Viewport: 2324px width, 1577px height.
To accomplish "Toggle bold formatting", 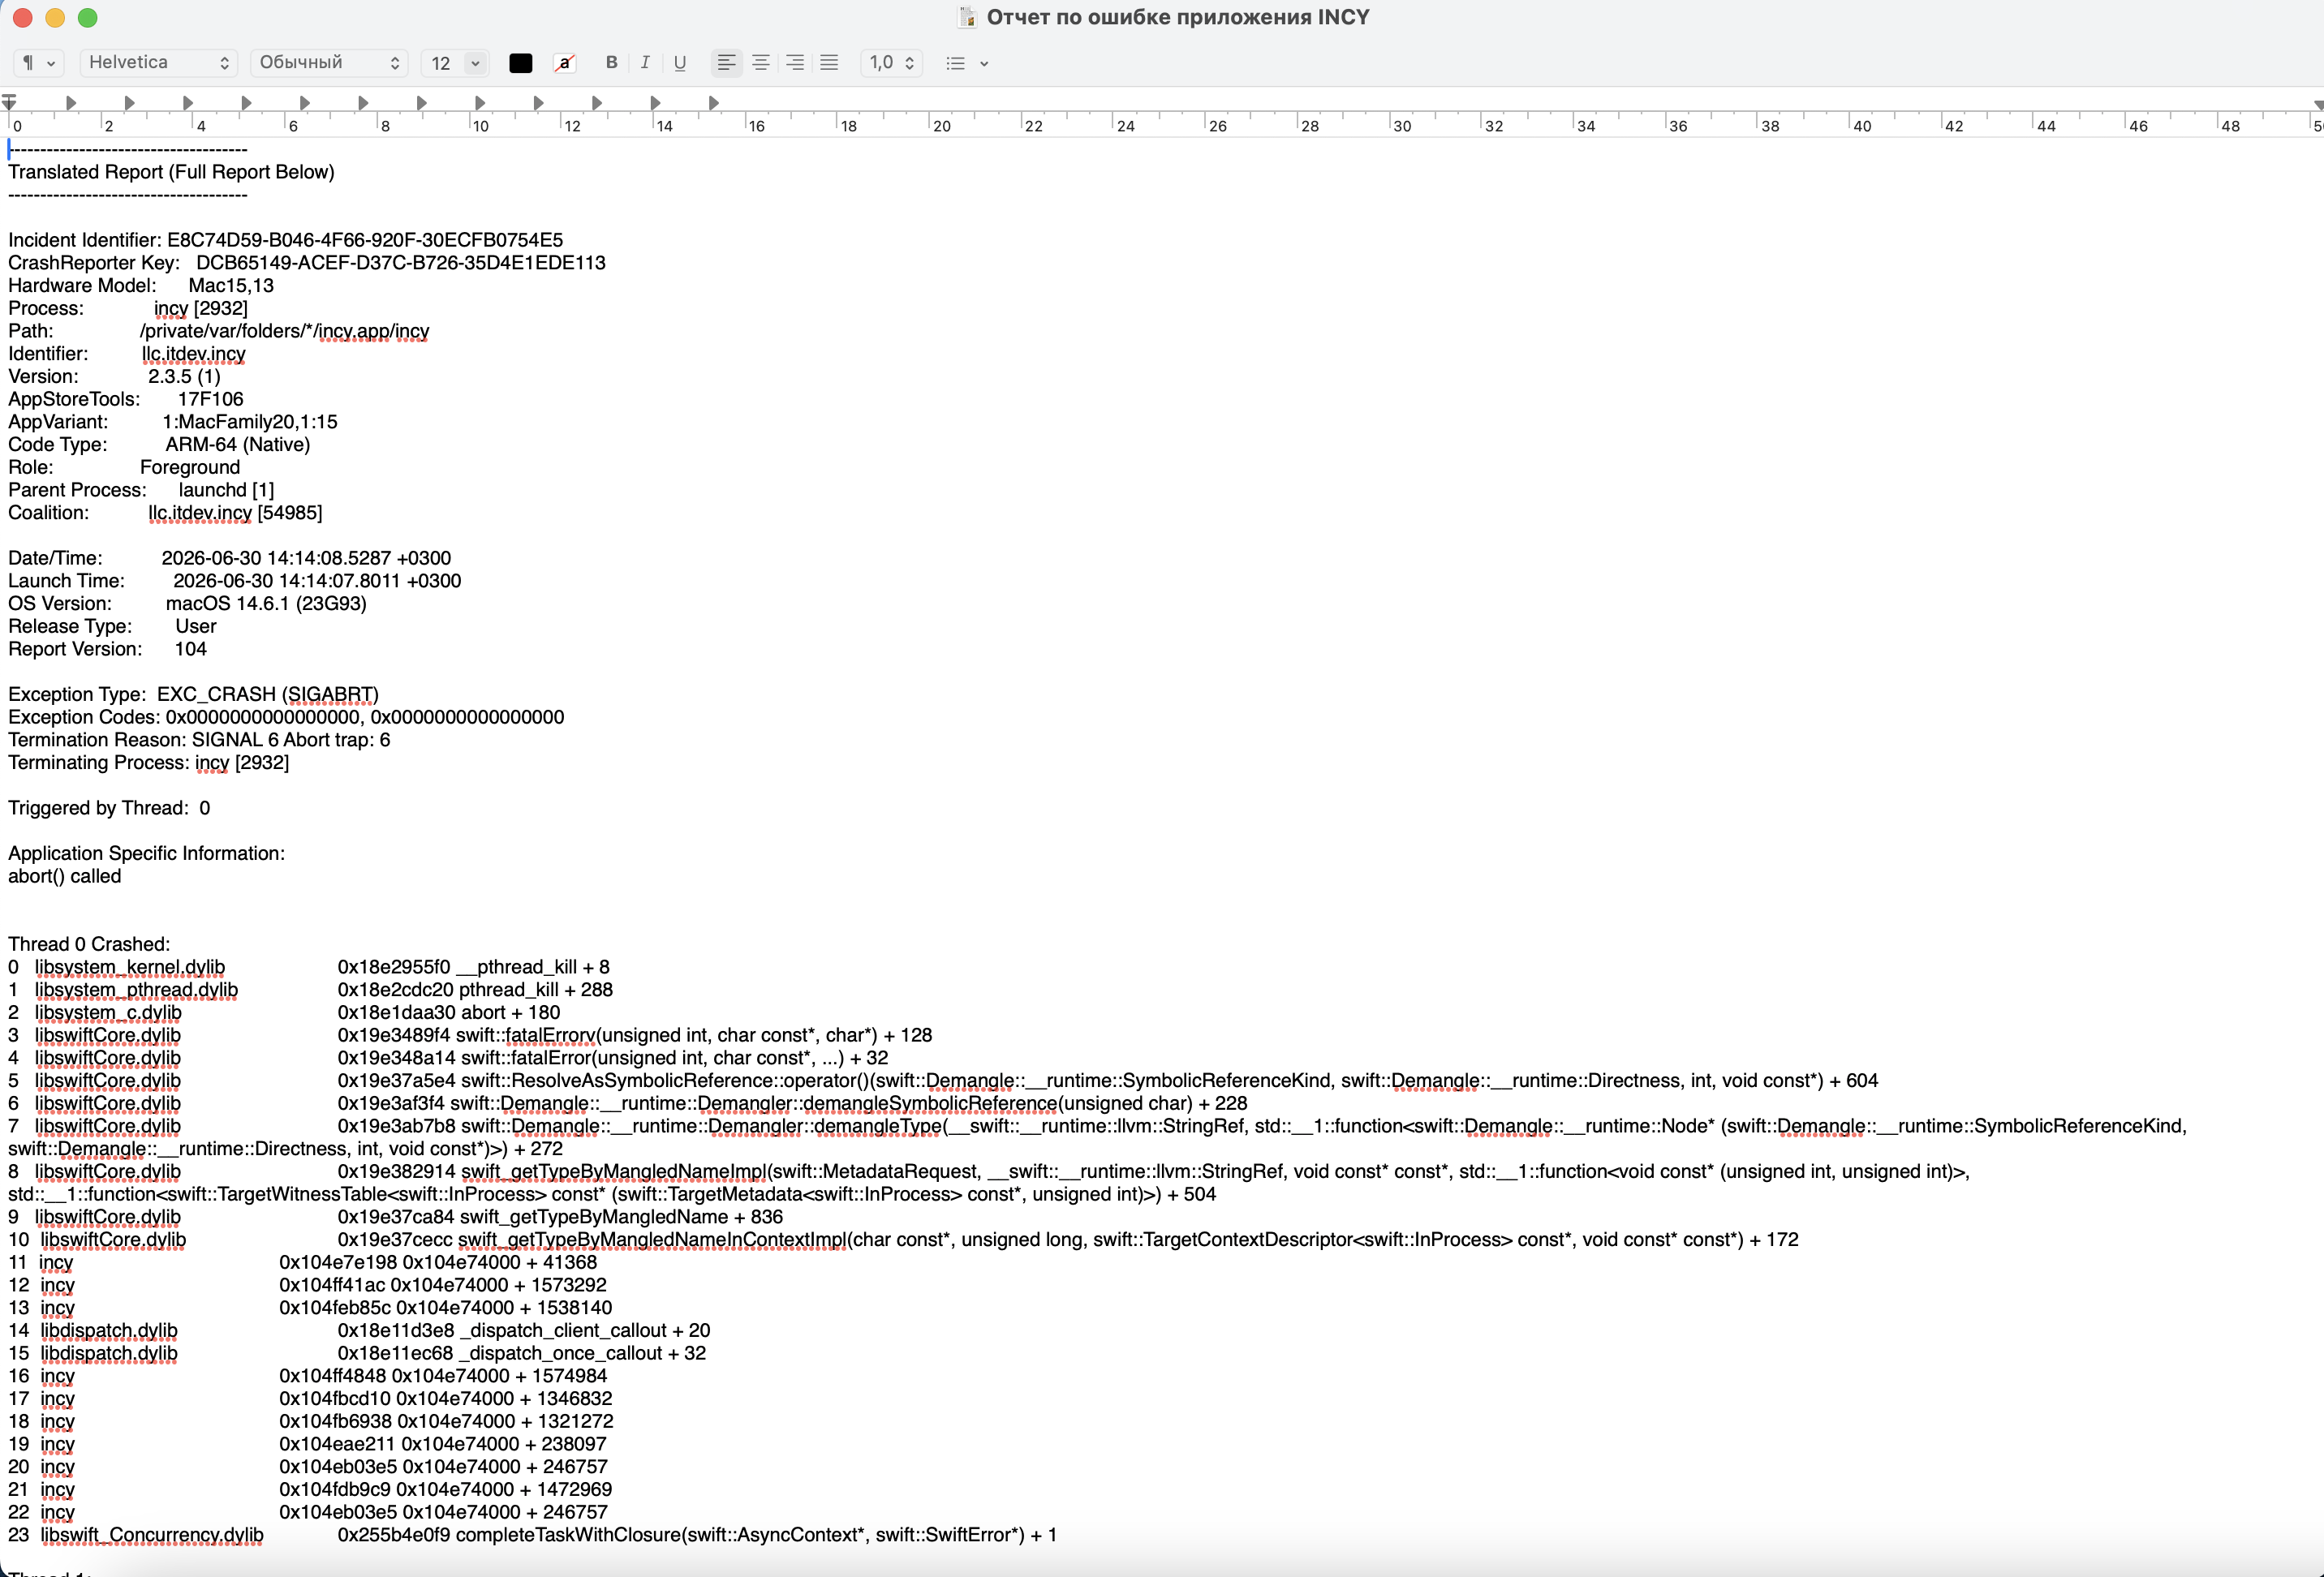I will tap(612, 63).
